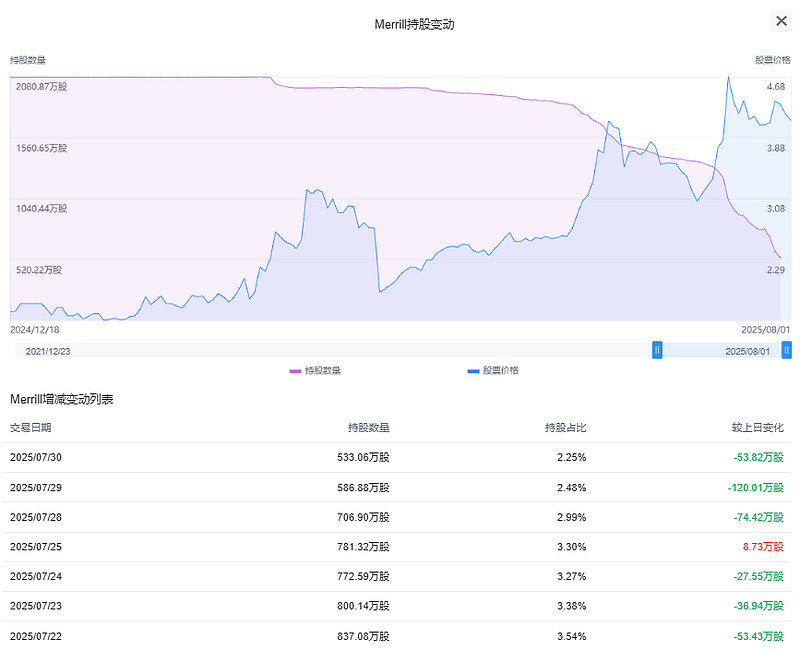Click the 3.38% holding ratio

[x=571, y=606]
